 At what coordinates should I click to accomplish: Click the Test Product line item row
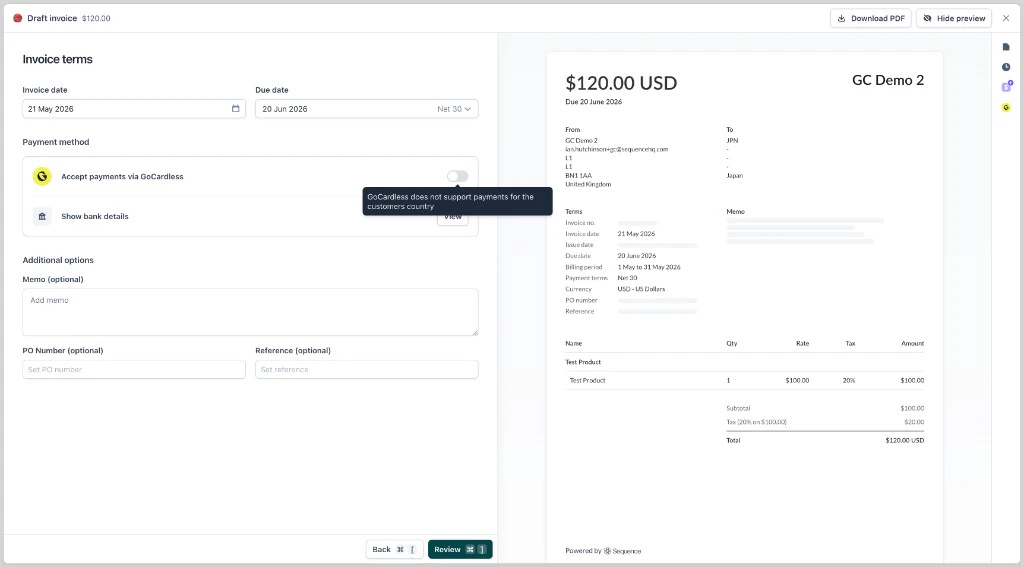pyautogui.click(x=744, y=380)
